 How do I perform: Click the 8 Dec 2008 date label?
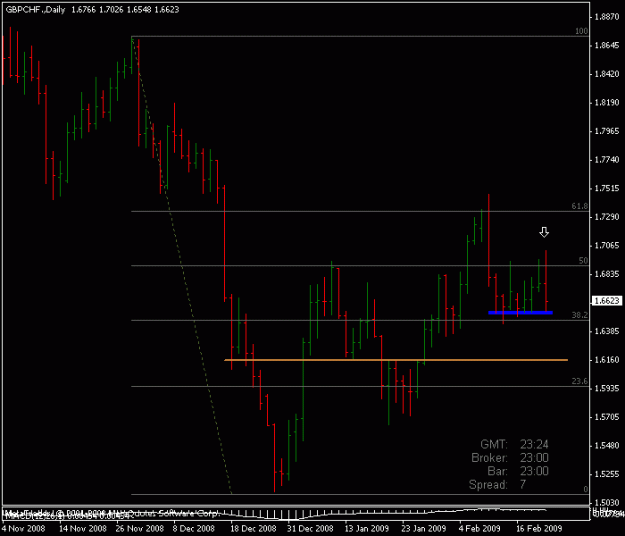point(193,529)
